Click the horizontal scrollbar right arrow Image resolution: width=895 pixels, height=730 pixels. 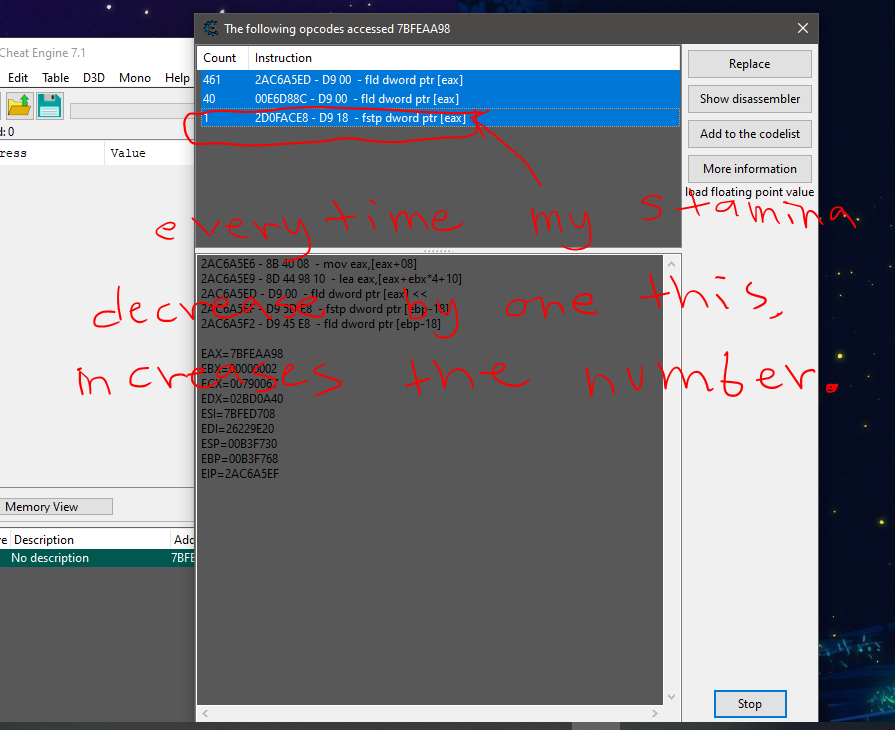pos(654,714)
